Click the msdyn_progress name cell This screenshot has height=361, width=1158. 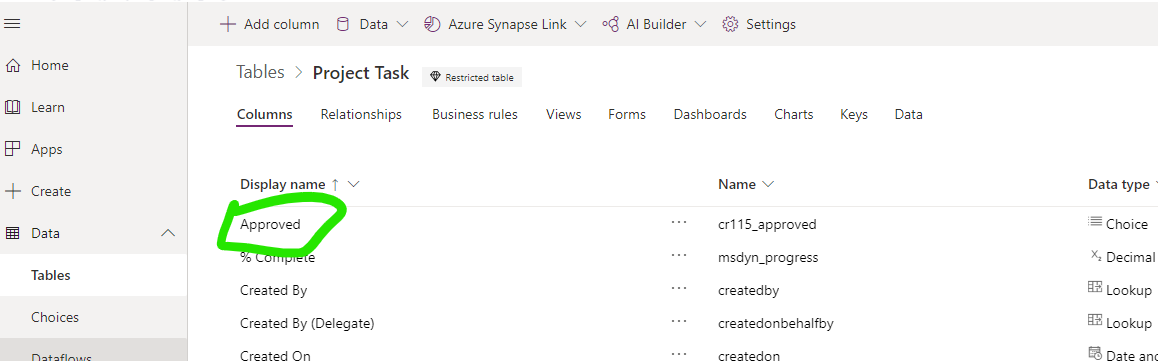[x=768, y=258]
